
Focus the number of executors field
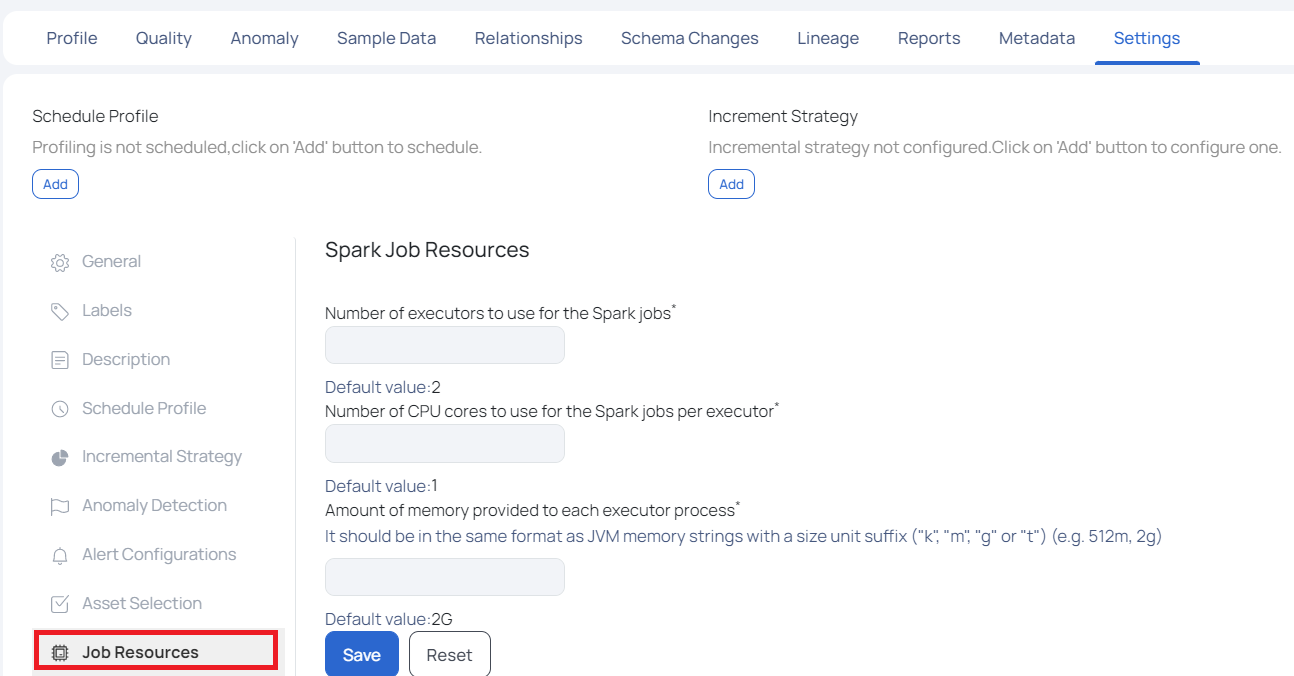tap(445, 345)
